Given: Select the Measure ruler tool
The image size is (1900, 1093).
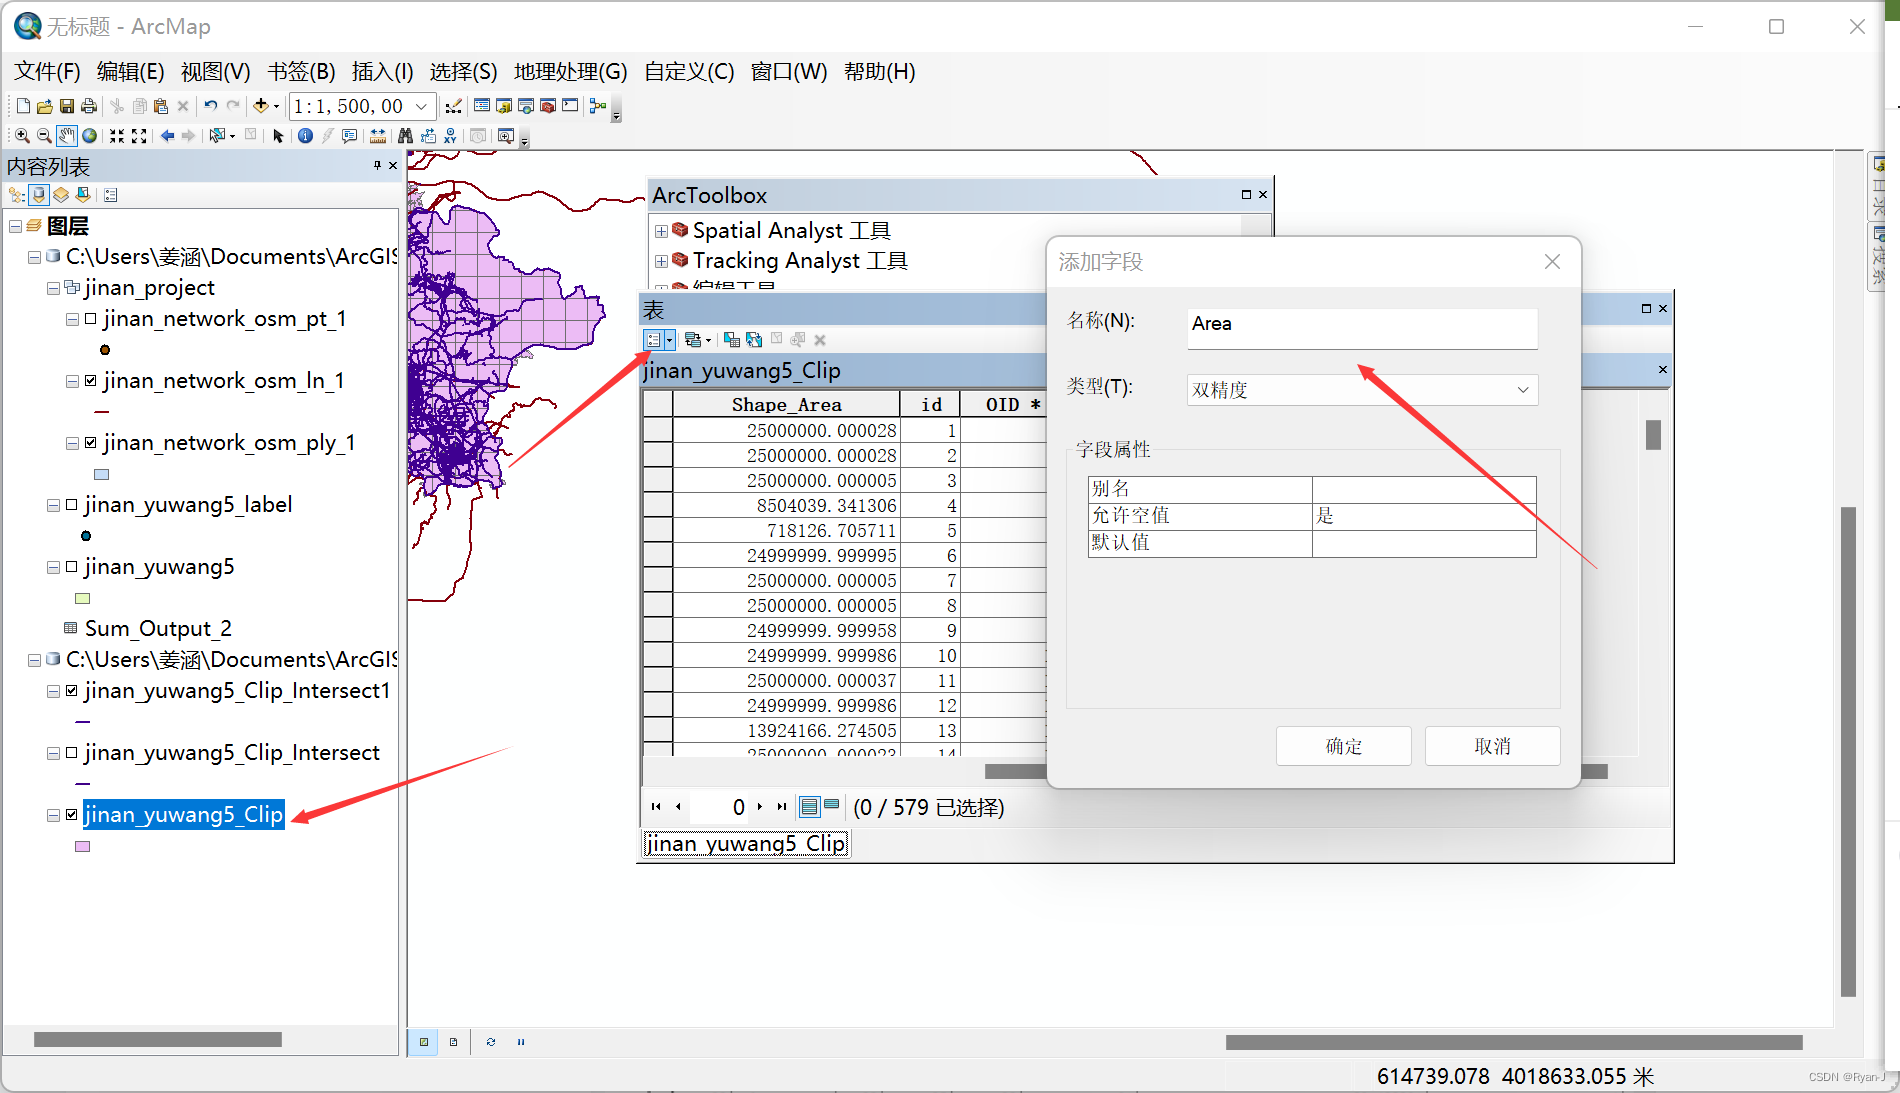Looking at the screenshot, I should (378, 136).
